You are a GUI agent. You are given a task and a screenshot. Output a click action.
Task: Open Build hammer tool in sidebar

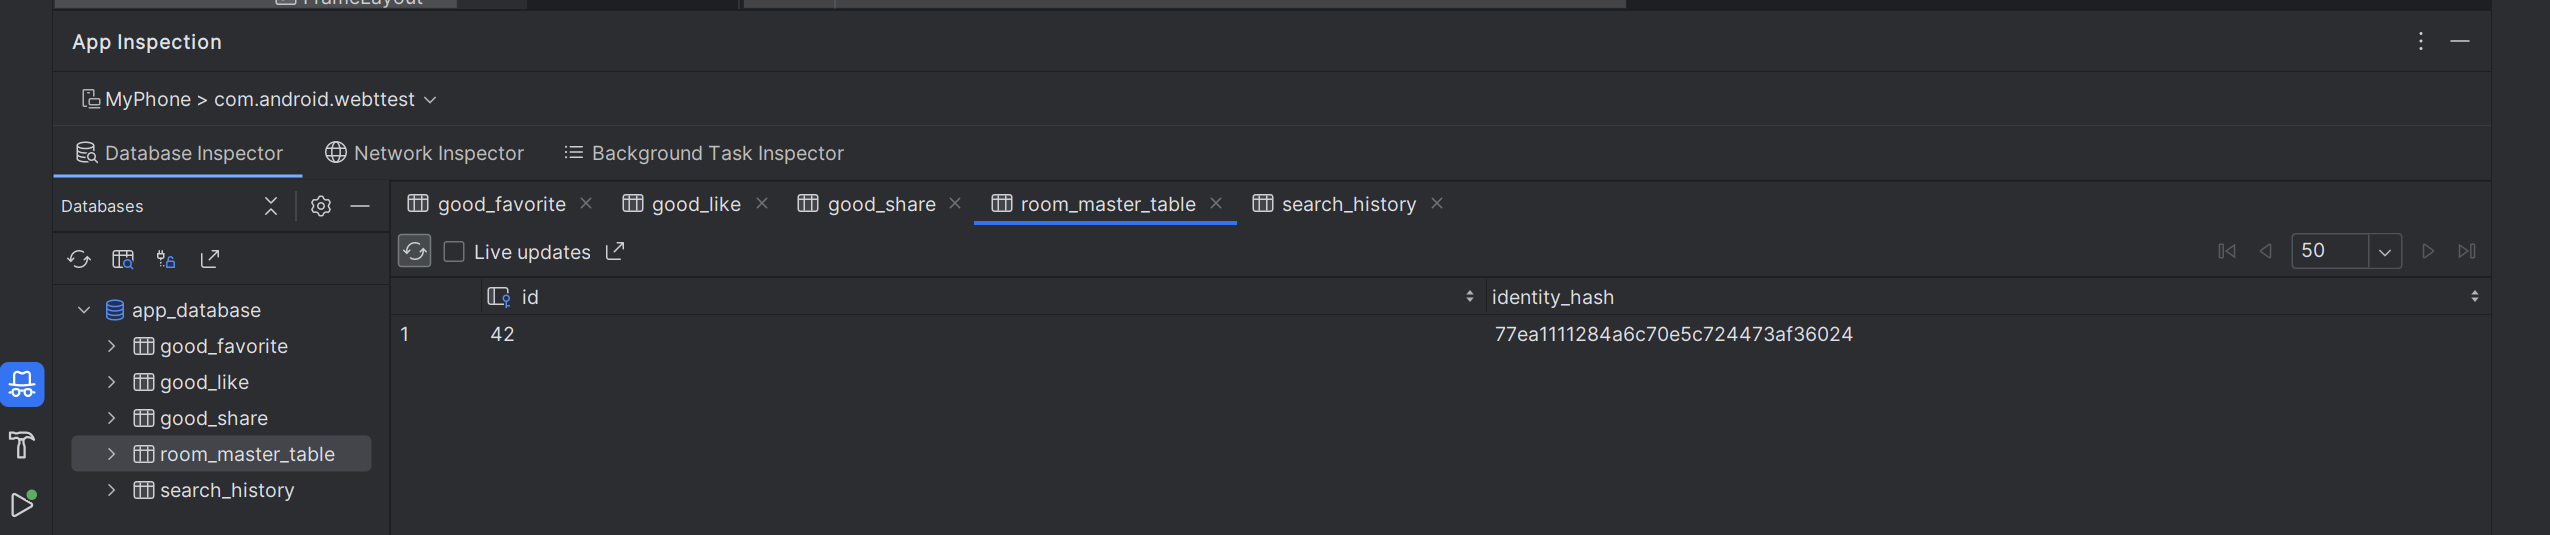click(x=22, y=445)
